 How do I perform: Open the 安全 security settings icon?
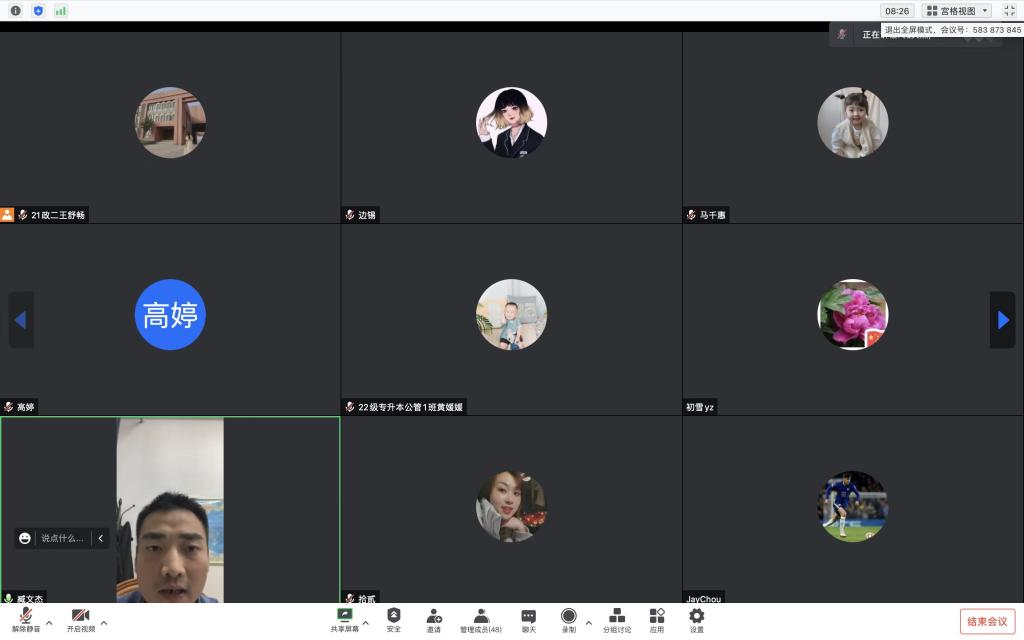pos(394,619)
